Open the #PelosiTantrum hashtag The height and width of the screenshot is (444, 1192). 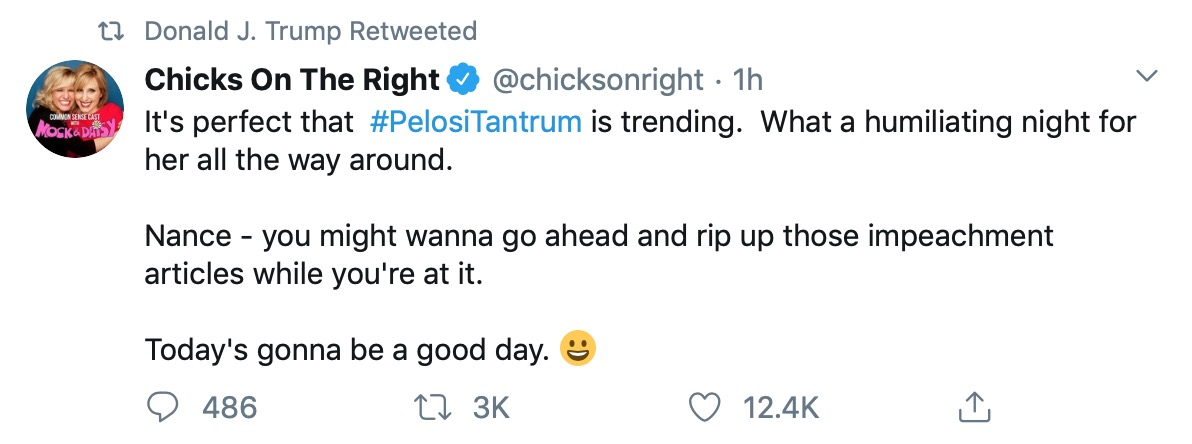pos(475,122)
